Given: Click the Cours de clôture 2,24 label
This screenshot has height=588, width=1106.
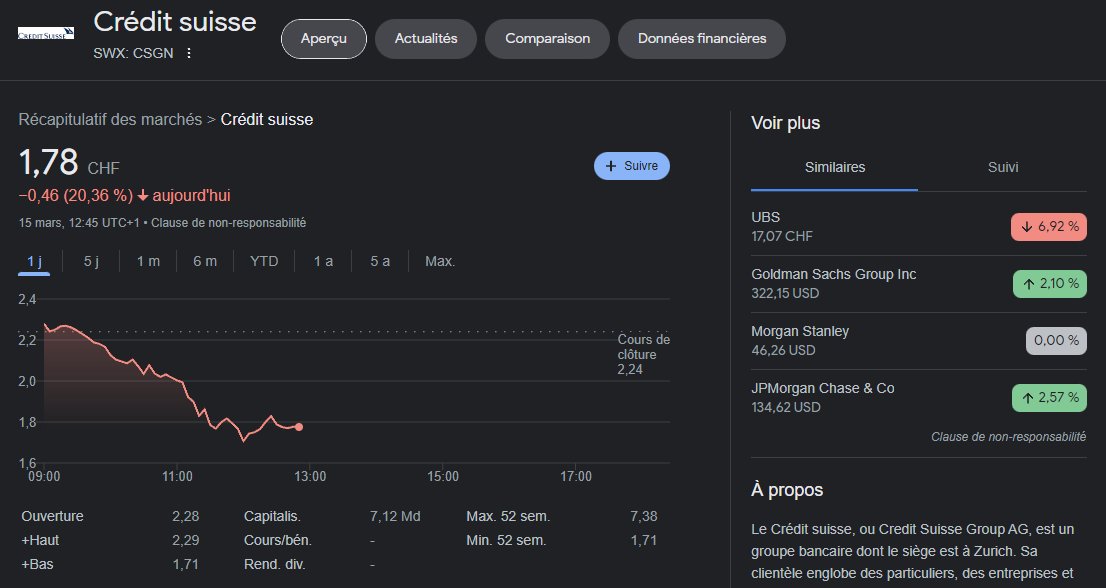Looking at the screenshot, I should [643, 354].
